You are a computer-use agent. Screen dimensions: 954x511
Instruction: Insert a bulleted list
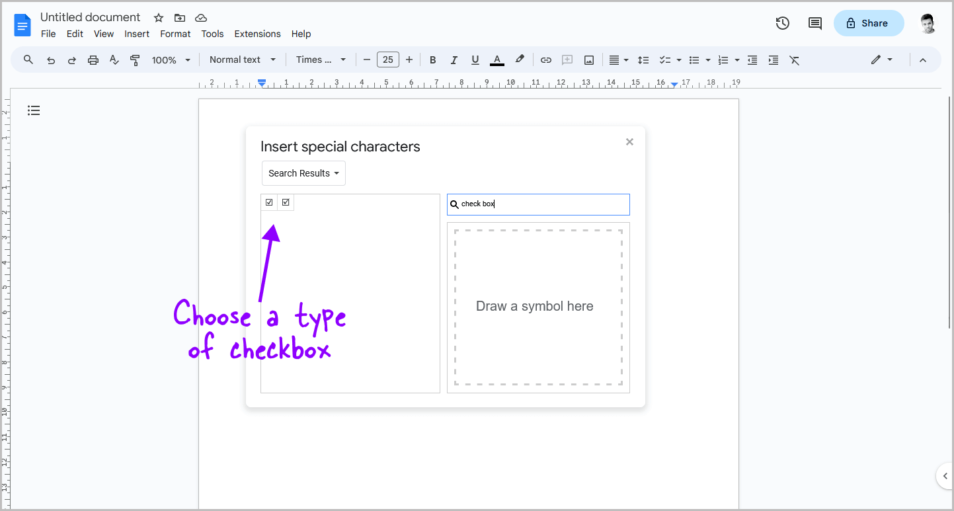pyautogui.click(x=694, y=60)
